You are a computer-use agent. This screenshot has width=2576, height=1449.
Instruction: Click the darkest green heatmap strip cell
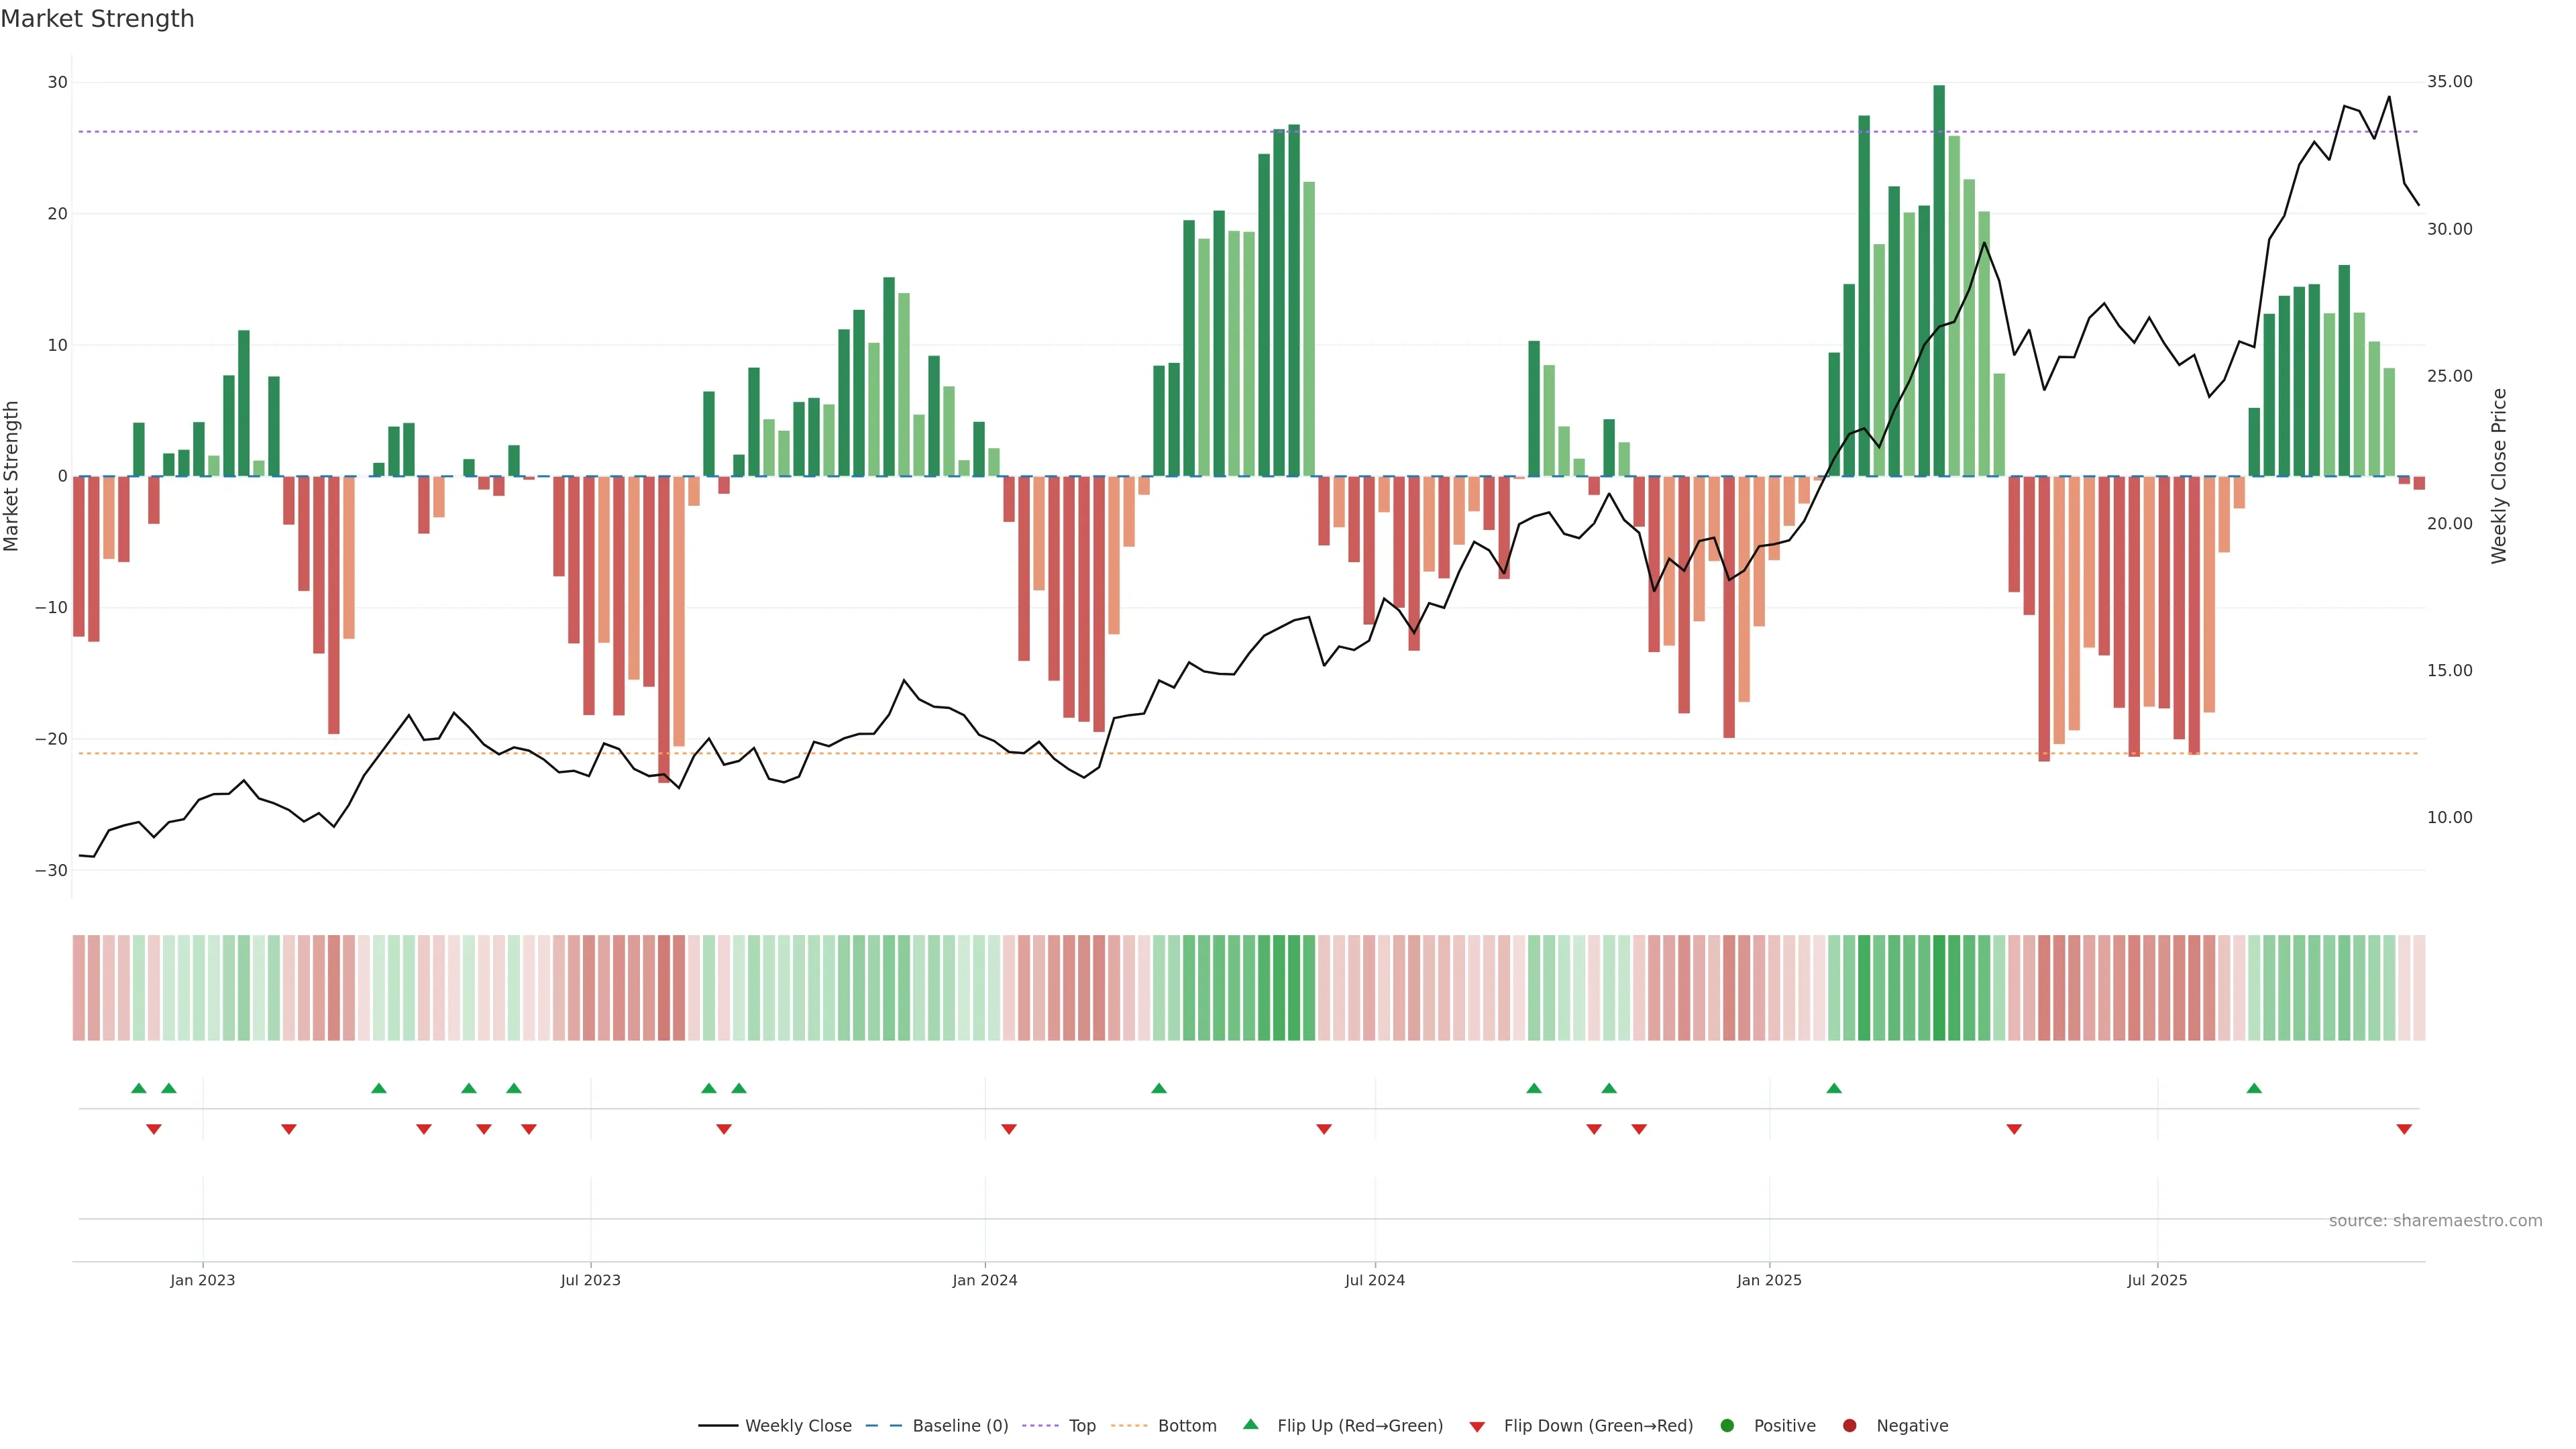pos(1939,987)
